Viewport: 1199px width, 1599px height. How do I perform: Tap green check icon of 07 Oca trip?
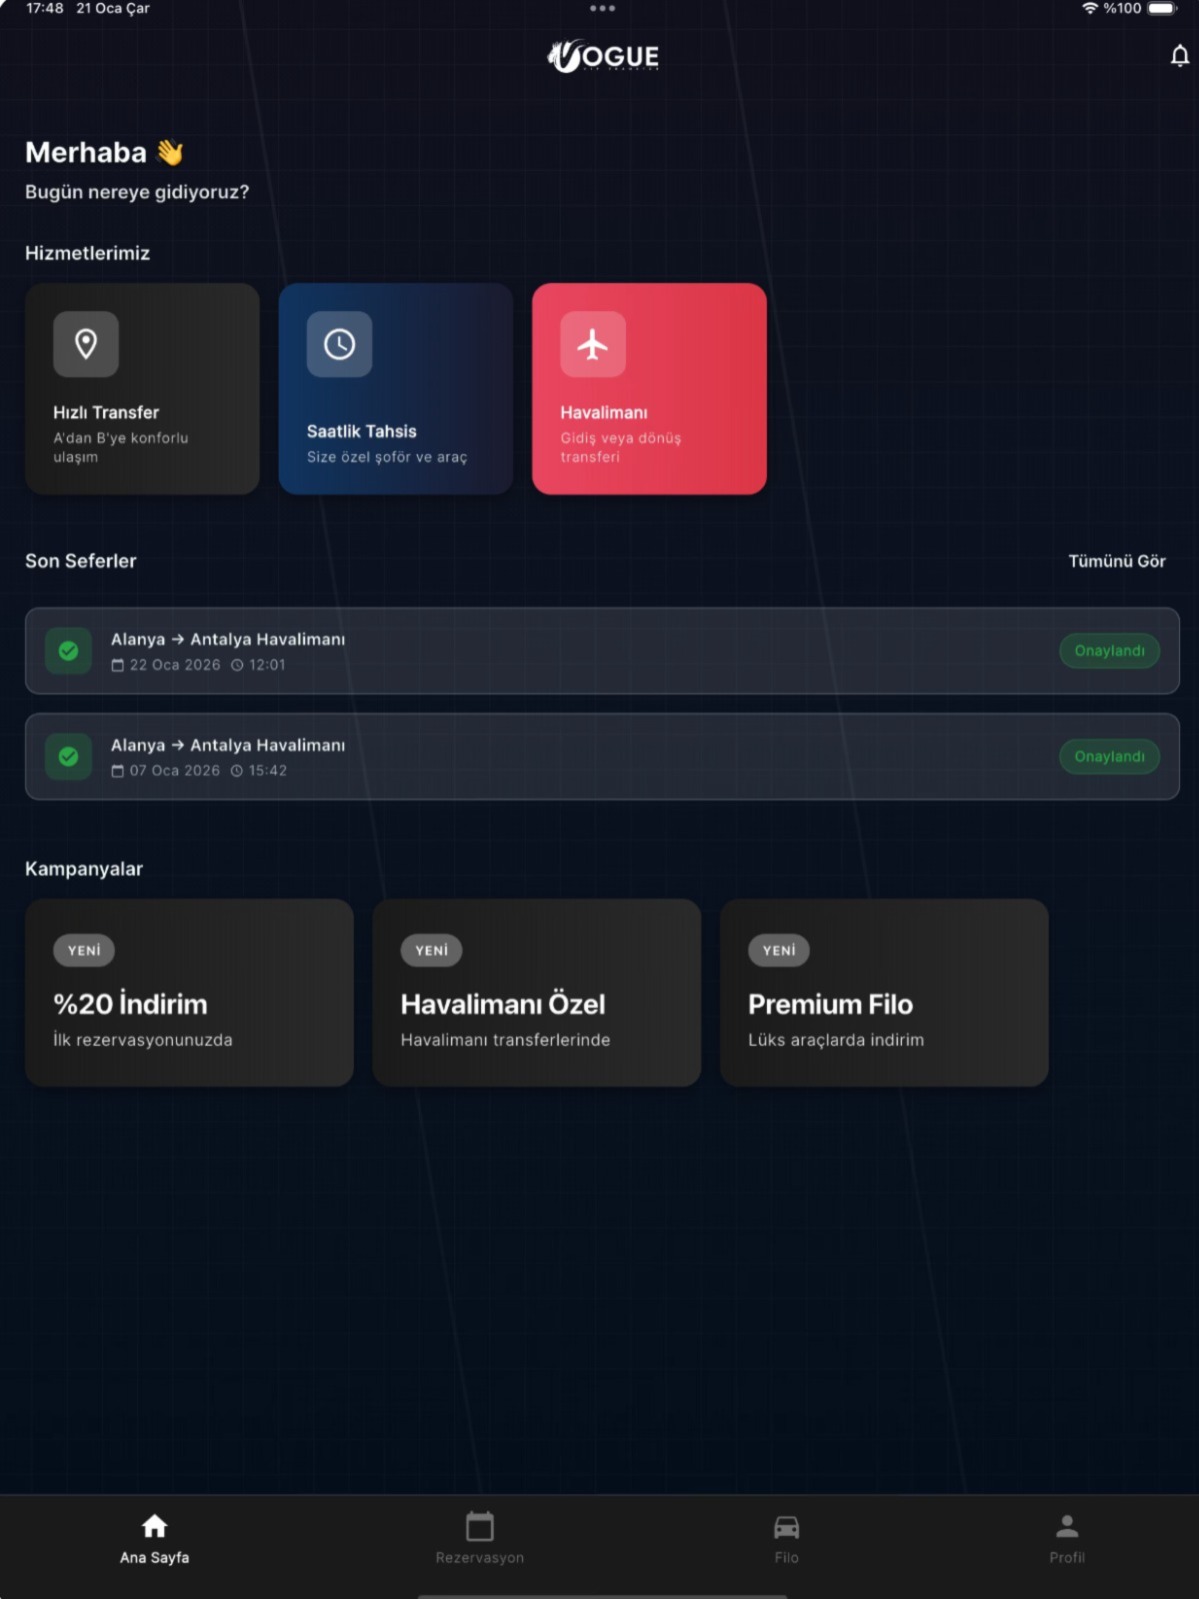(69, 757)
